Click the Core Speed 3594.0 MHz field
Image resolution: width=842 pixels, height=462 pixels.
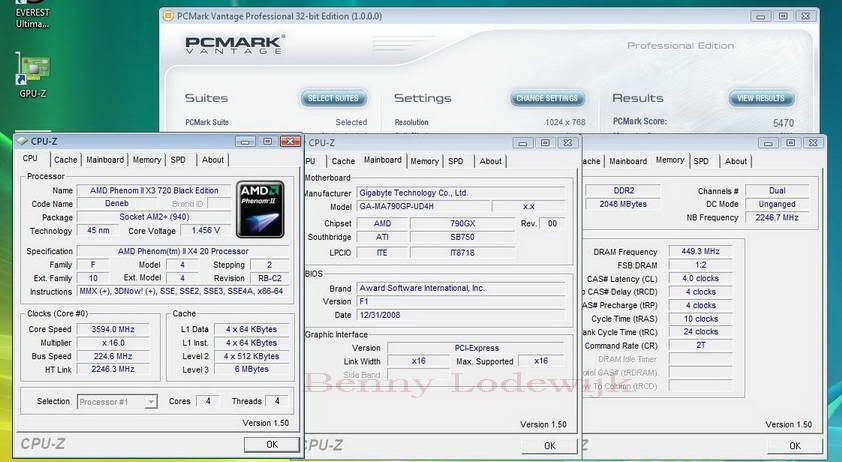coord(113,329)
